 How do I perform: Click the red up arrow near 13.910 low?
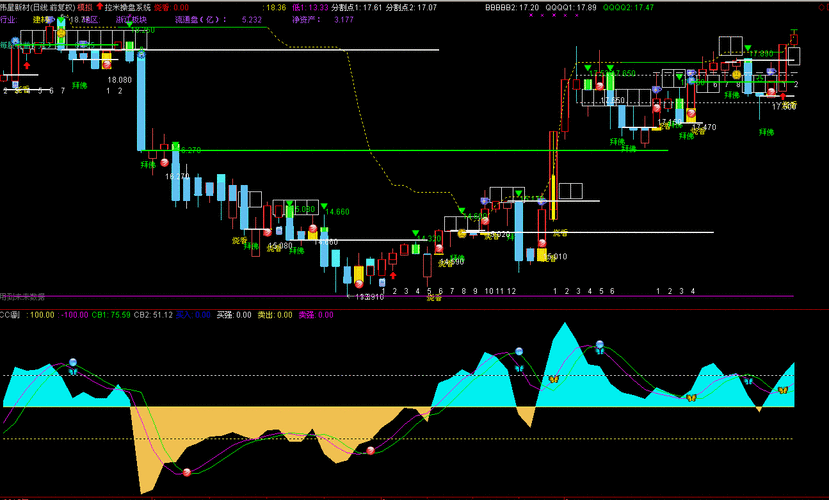click(x=392, y=274)
